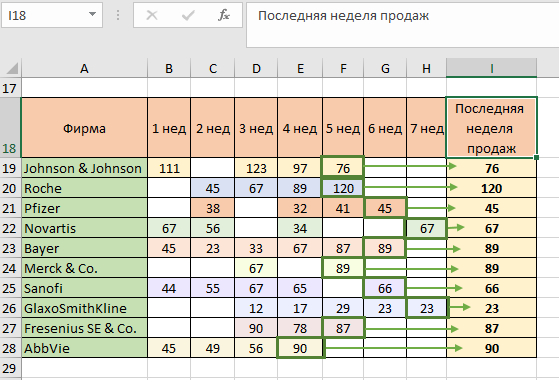Click the last-week result 45 for Pfizer

(492, 208)
